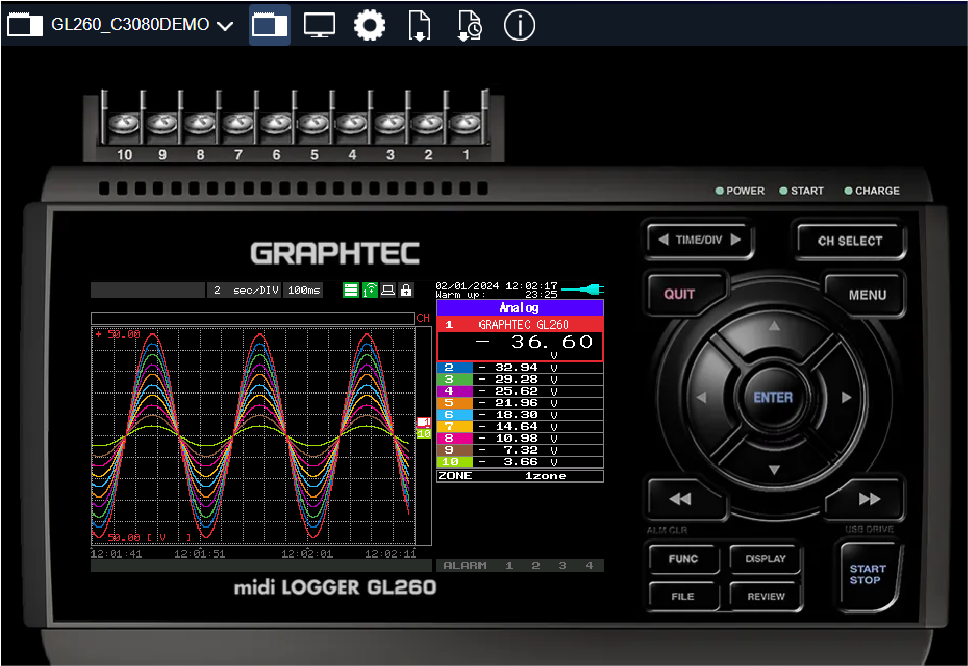Click the captured data download icon
Viewport: 968px width, 666px height.
(419, 24)
